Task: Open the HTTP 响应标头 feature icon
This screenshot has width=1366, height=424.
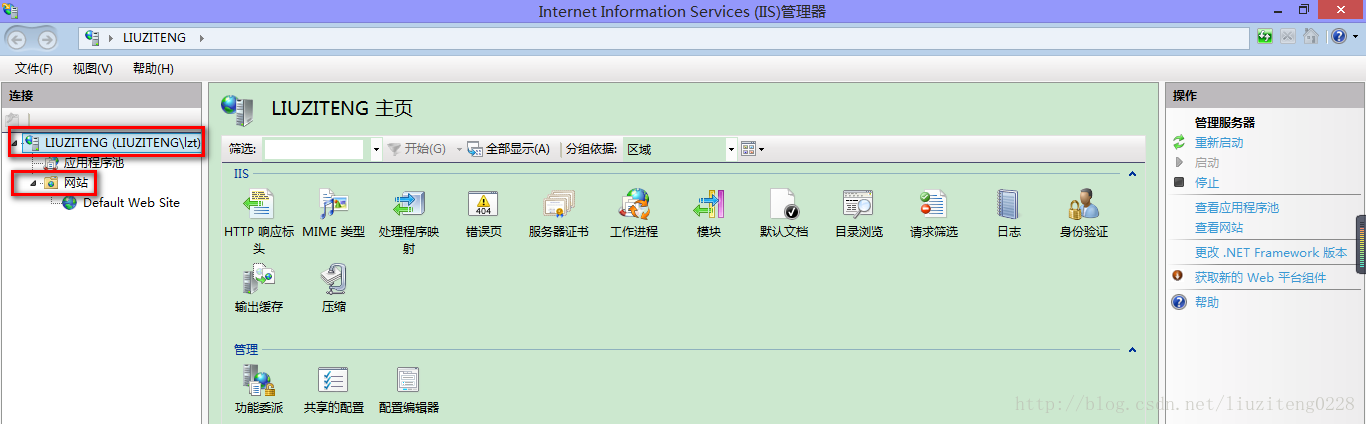Action: [259, 204]
